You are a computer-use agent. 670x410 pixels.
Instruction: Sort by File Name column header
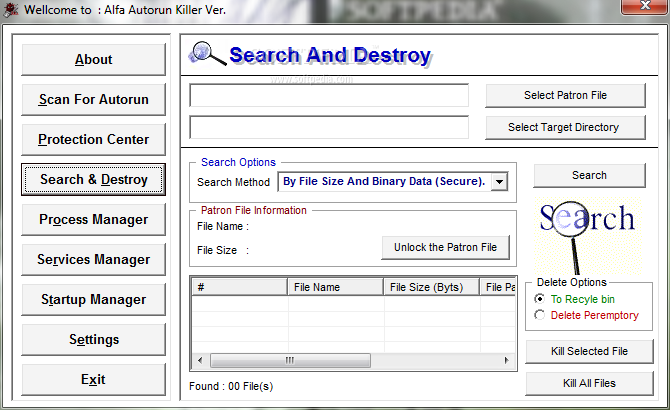pyautogui.click(x=336, y=287)
